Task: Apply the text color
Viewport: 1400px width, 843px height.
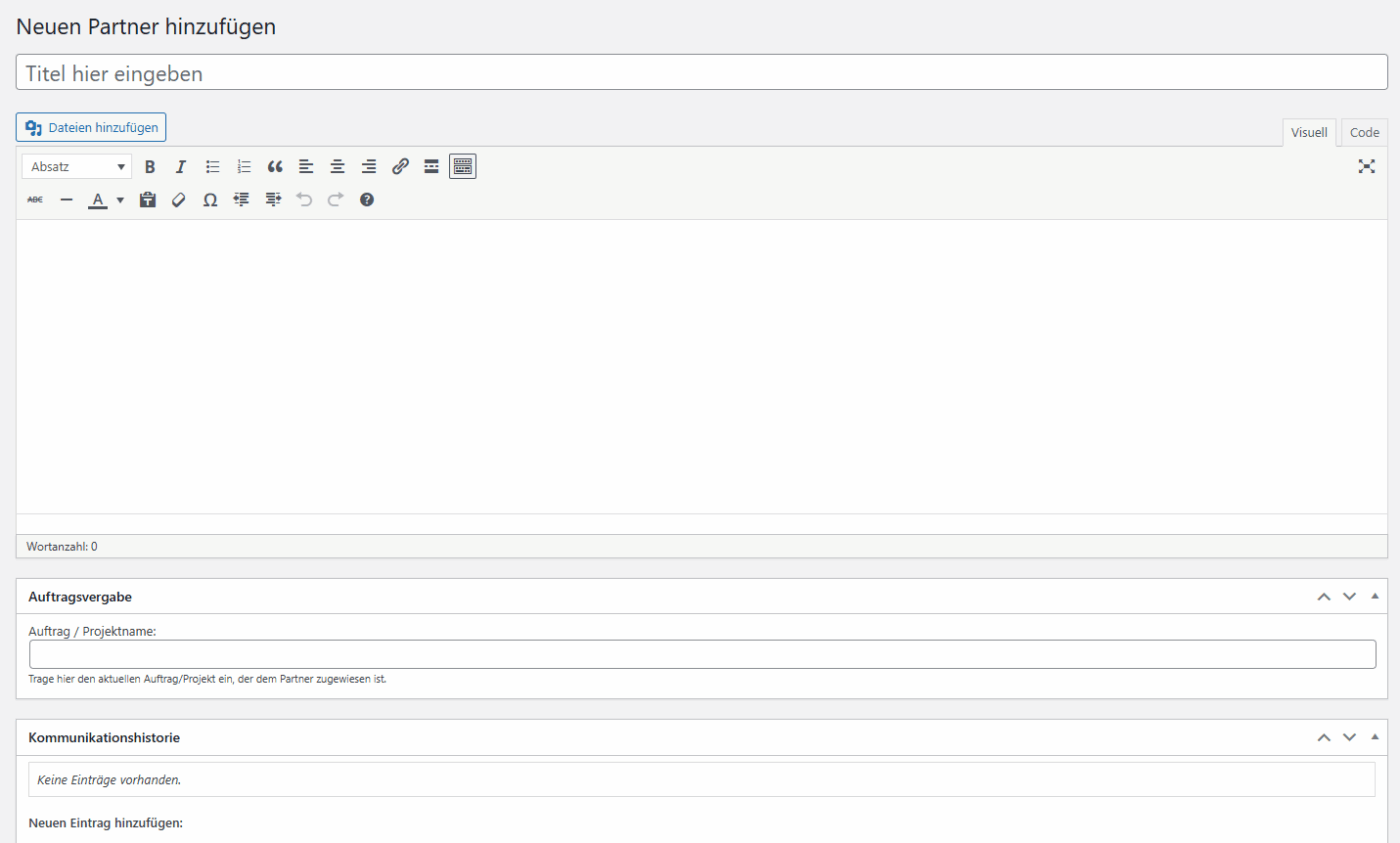Action: (x=97, y=200)
